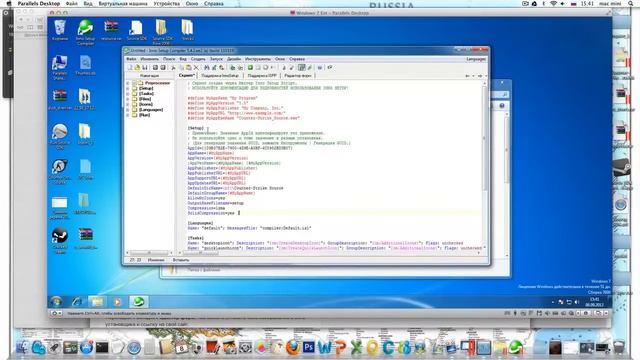Expand the [Tasks] tree node
This screenshot has width=640, height=360.
click(128, 93)
